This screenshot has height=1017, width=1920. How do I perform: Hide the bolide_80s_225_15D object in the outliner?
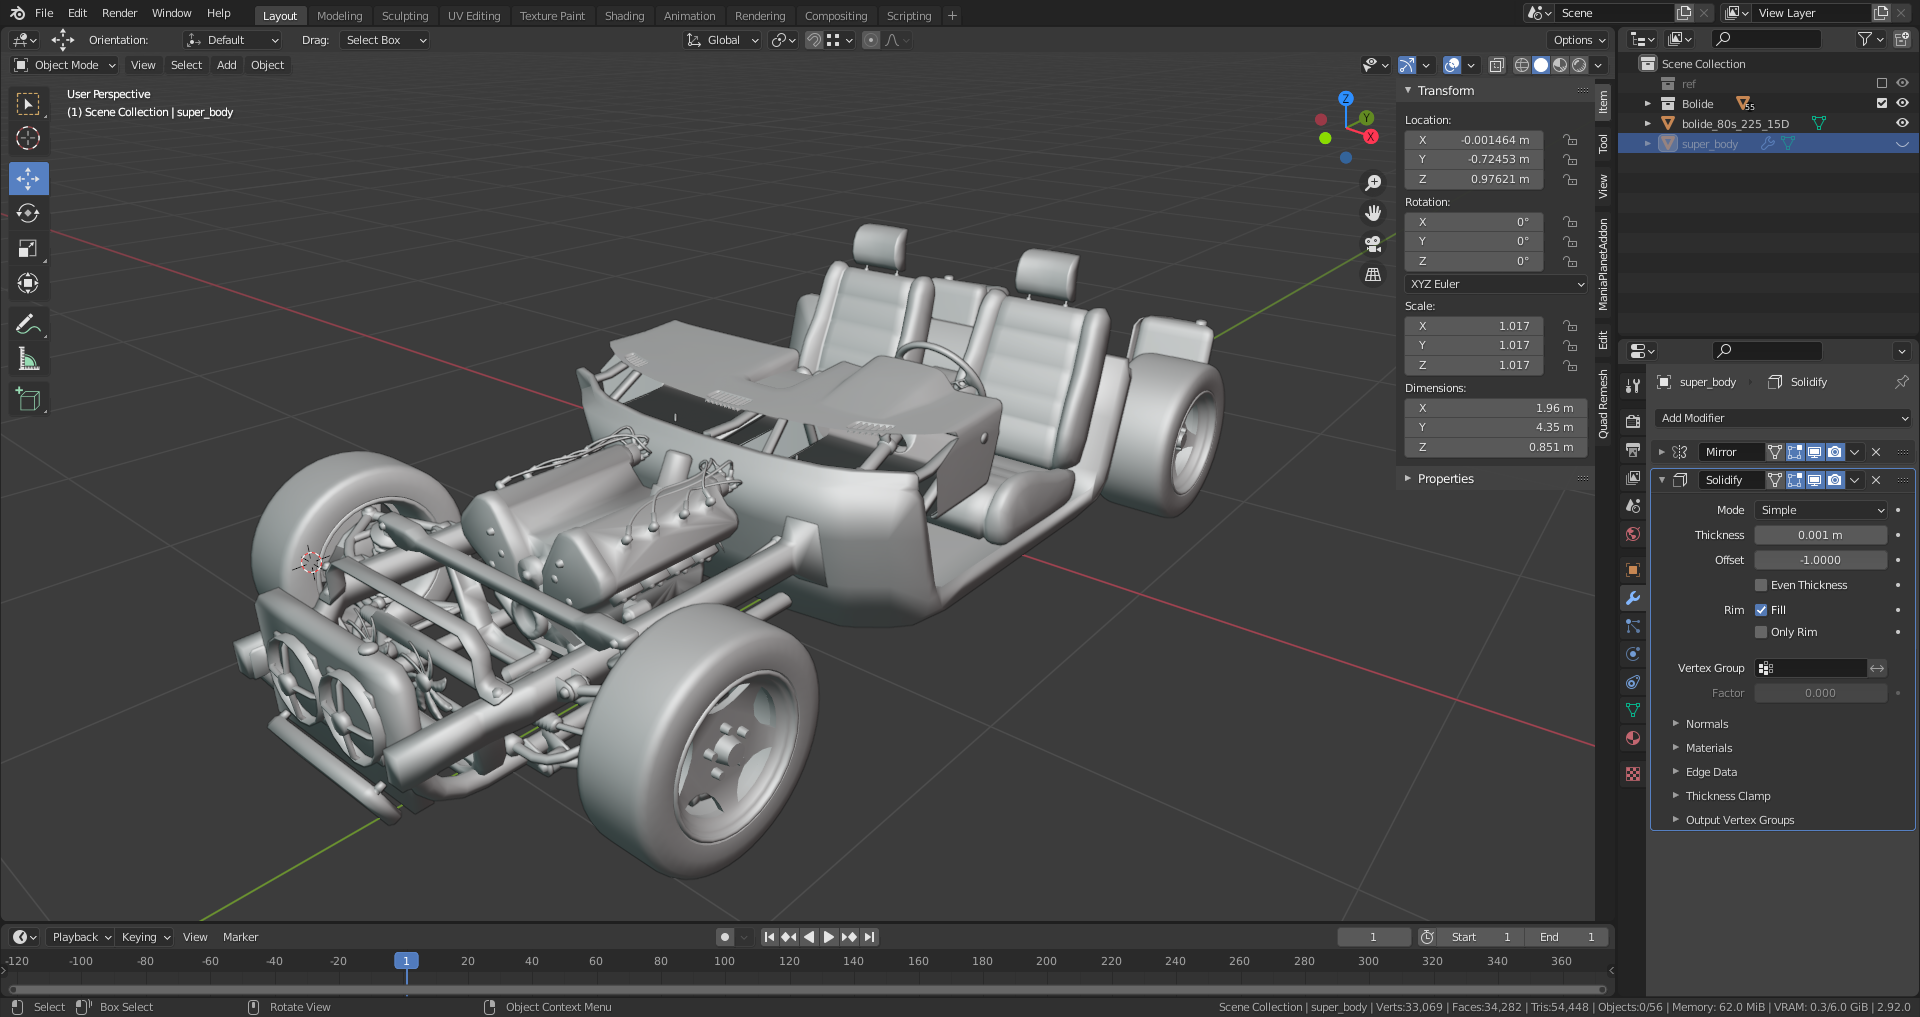point(1902,124)
